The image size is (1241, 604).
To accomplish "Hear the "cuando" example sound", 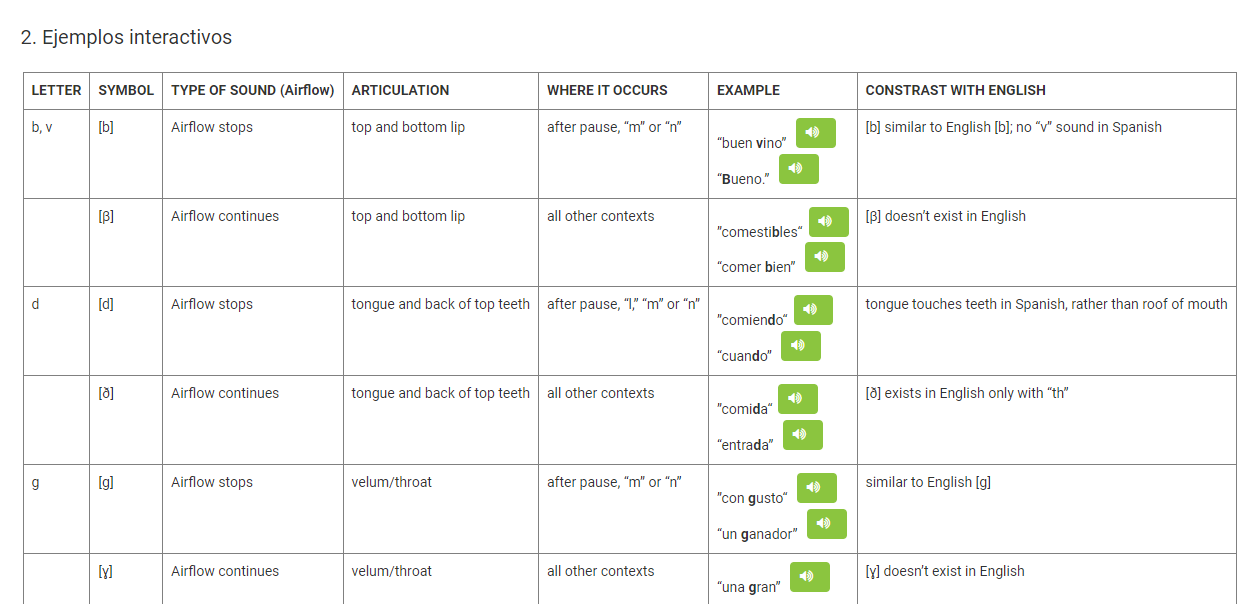I will [800, 346].
